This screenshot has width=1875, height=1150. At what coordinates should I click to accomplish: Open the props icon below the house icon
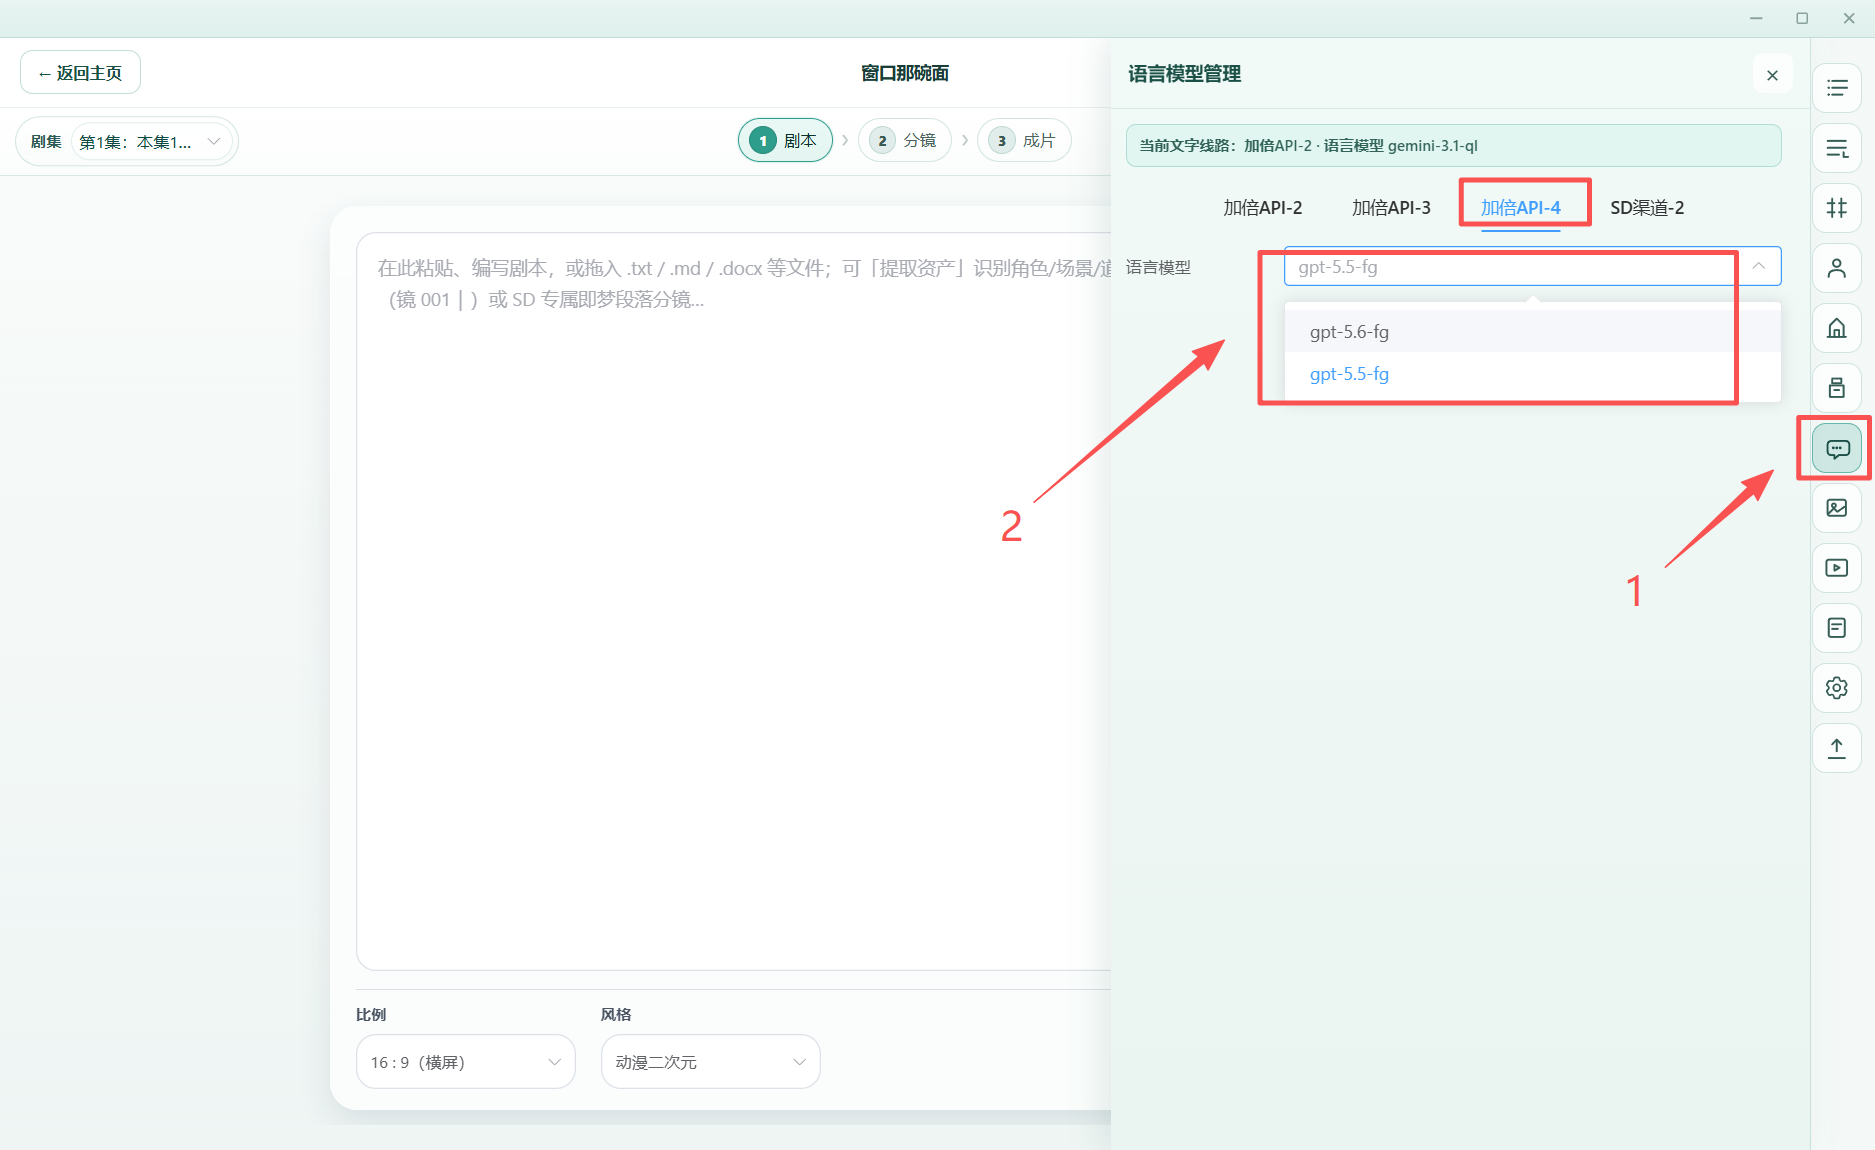(1836, 388)
